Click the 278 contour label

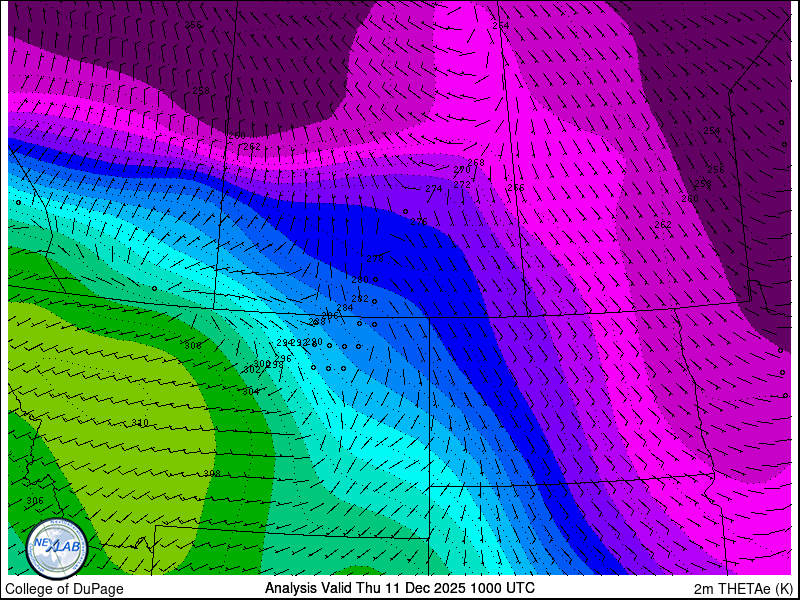[x=375, y=259]
